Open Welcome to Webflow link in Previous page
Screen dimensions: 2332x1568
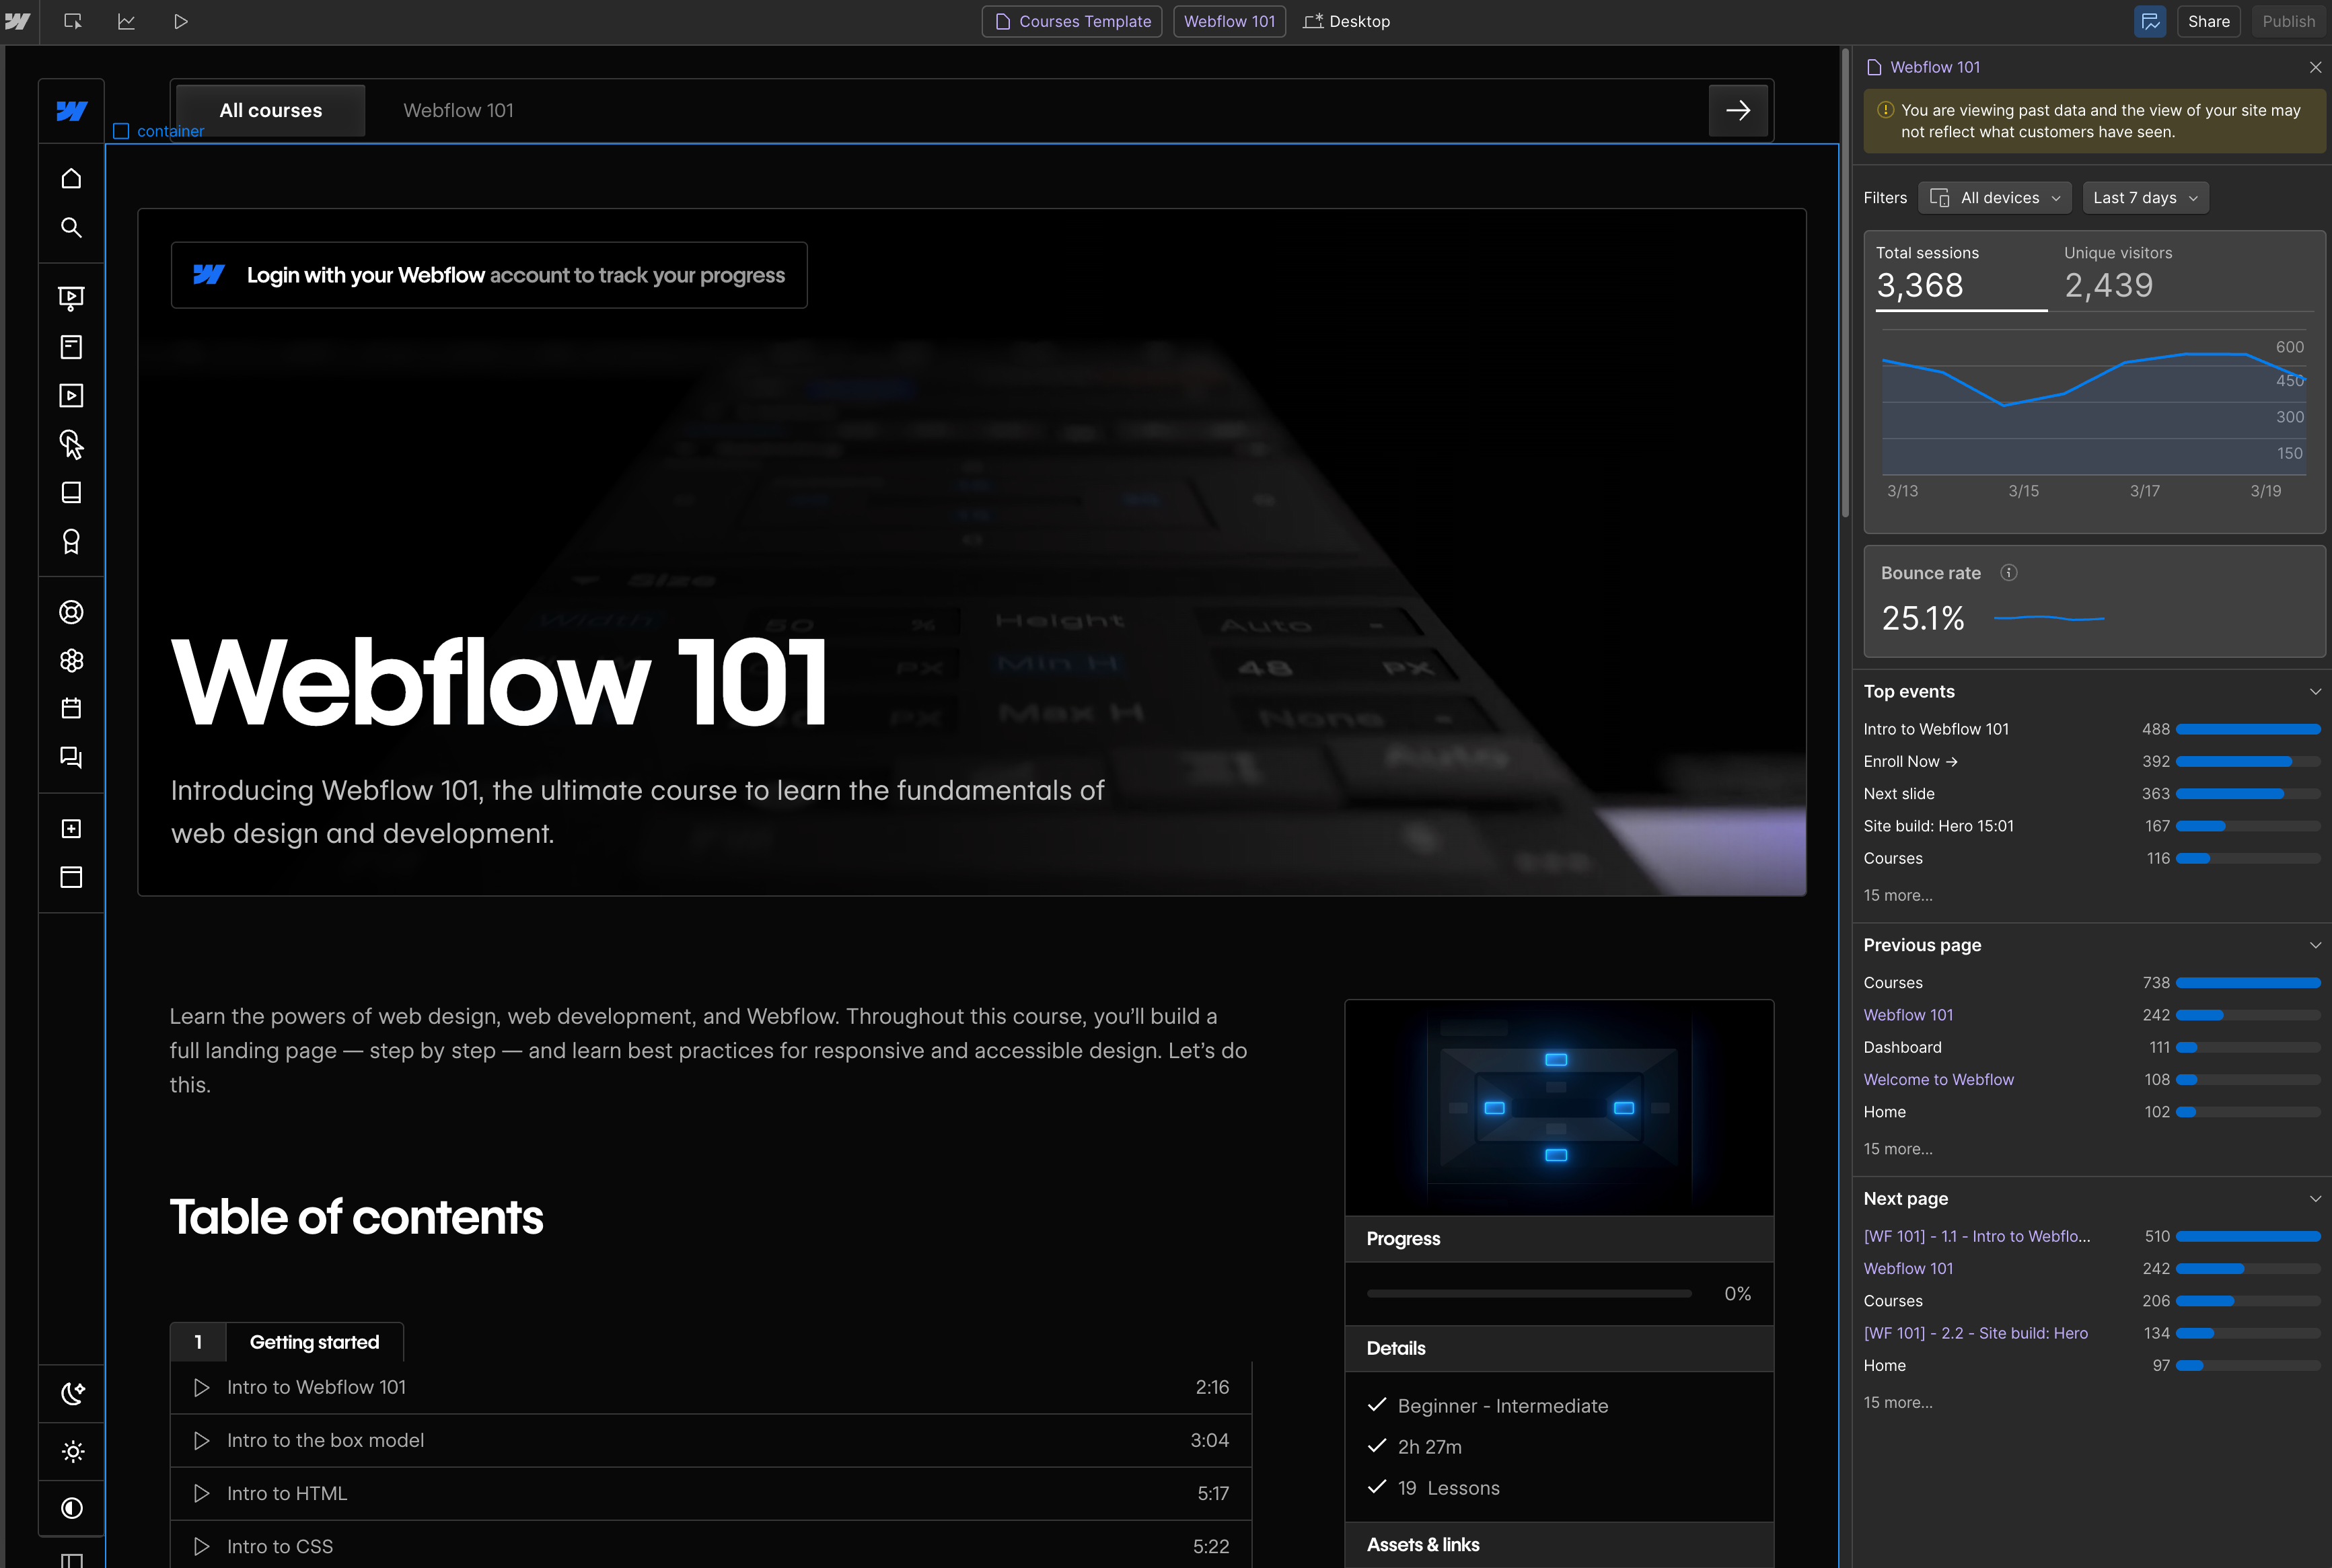click(1938, 1079)
